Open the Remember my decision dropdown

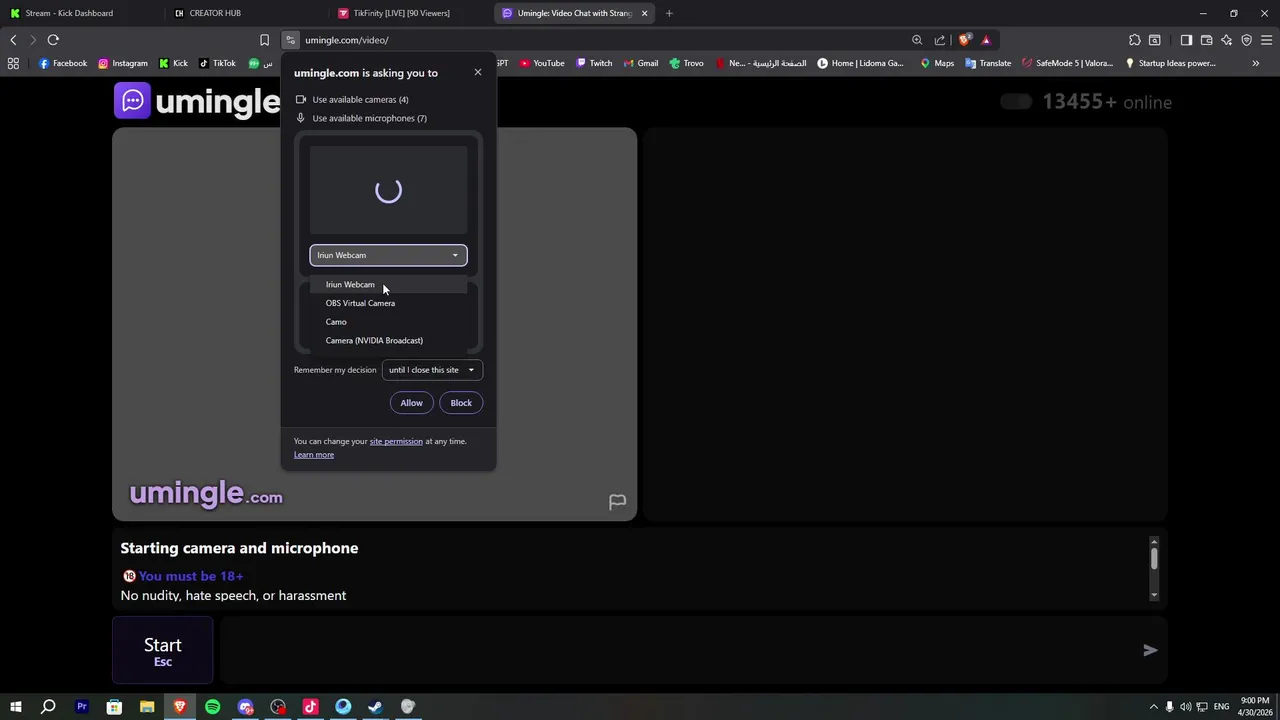click(x=432, y=370)
